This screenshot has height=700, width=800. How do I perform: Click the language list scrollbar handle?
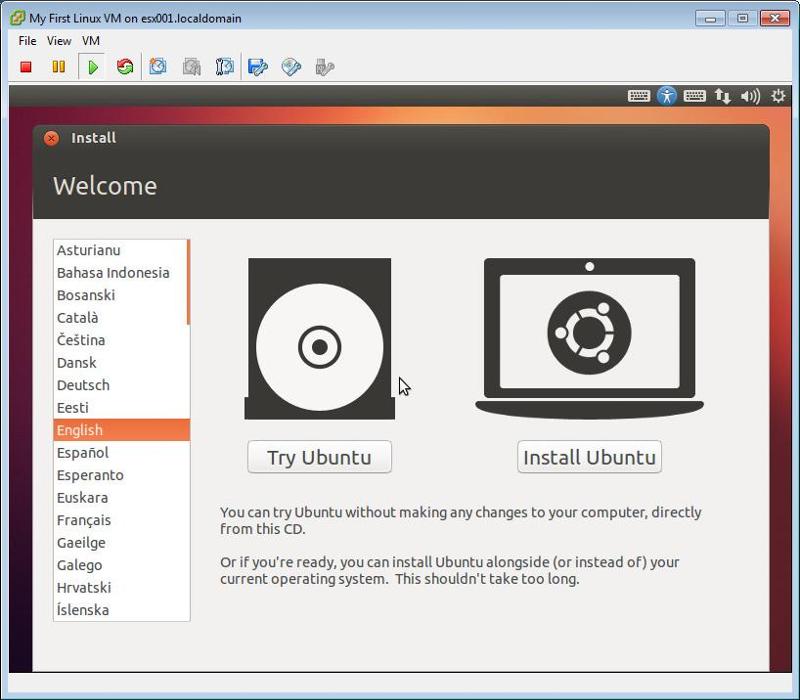(x=188, y=282)
